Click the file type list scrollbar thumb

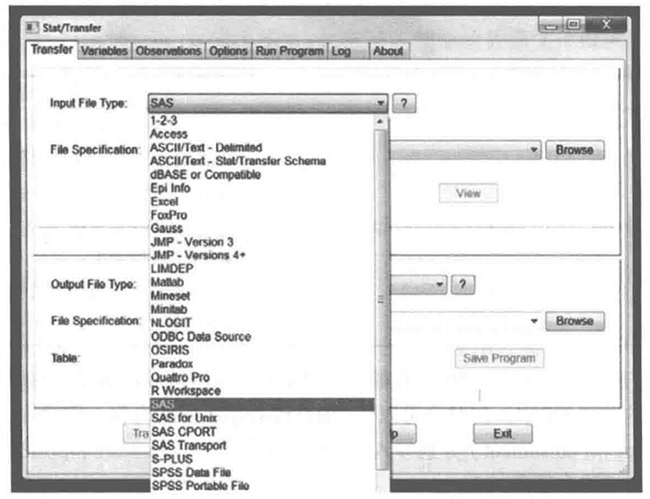pos(380,300)
